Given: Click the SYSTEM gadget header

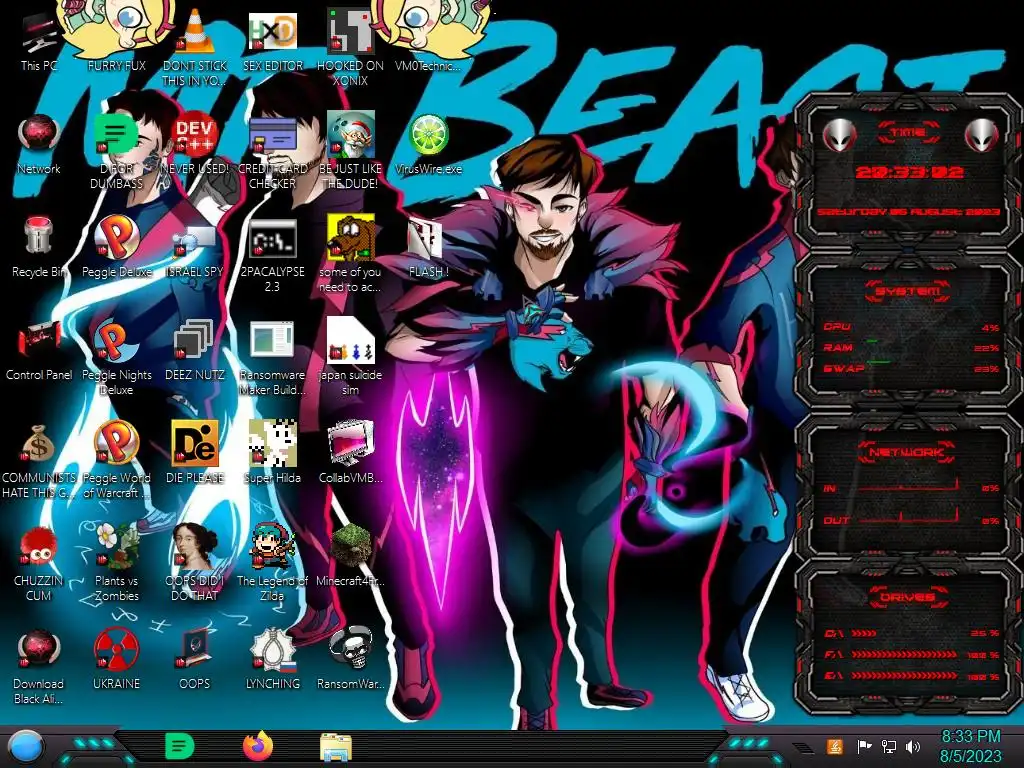Looking at the screenshot, I should pos(908,291).
